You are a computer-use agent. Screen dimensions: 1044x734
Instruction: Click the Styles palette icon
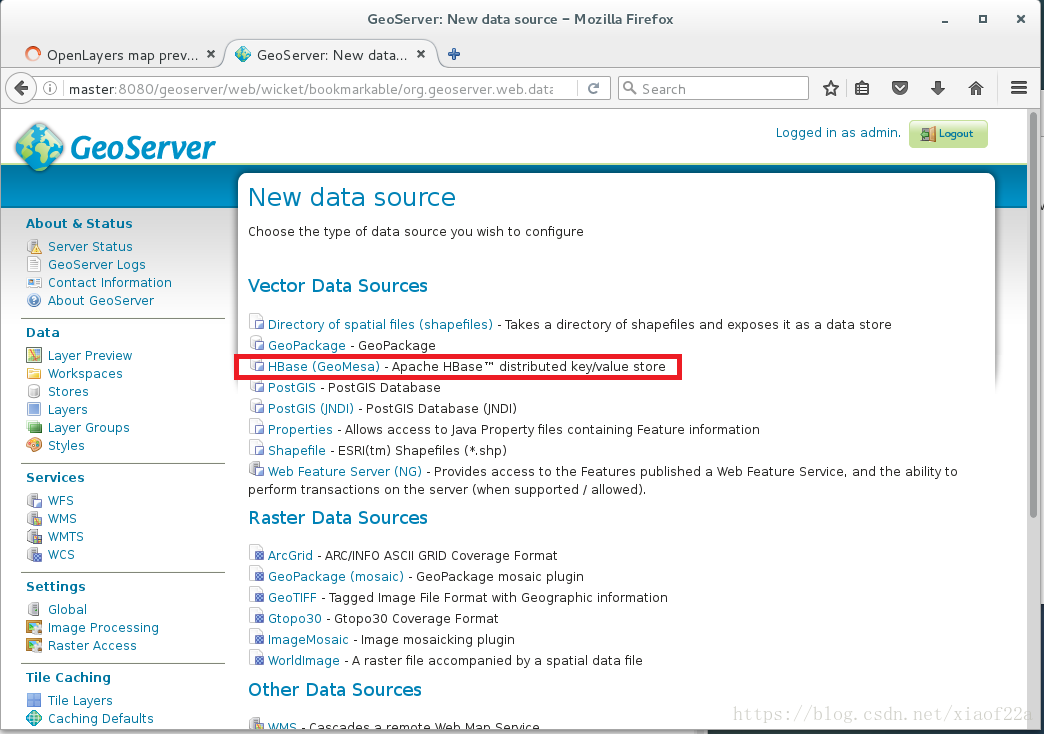pos(34,445)
